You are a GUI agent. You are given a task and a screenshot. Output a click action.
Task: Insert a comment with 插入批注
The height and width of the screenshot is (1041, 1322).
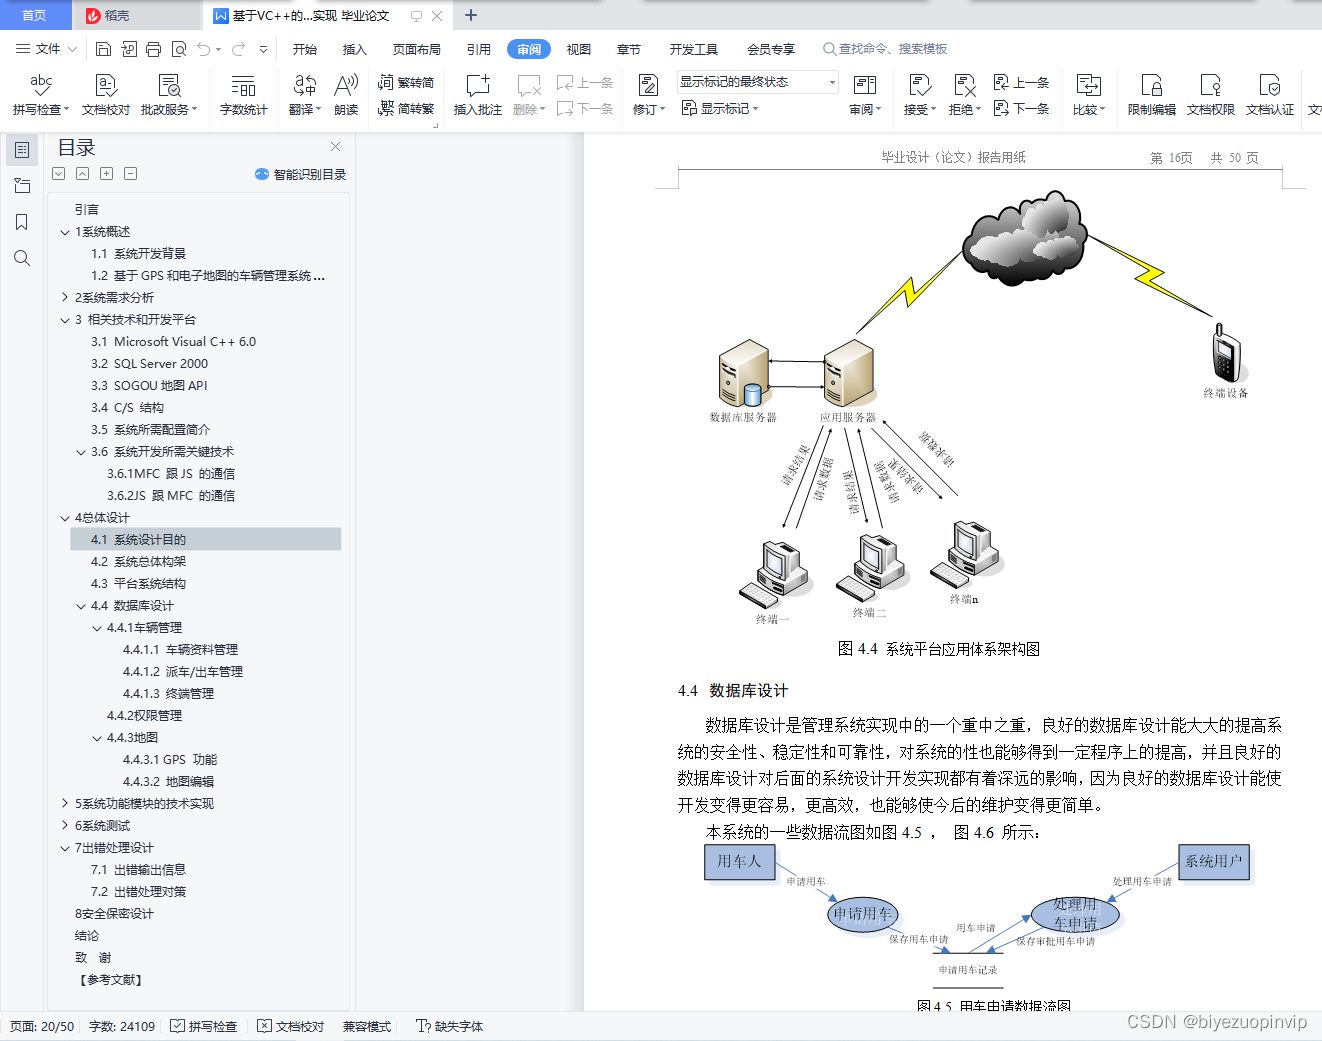pyautogui.click(x=477, y=95)
